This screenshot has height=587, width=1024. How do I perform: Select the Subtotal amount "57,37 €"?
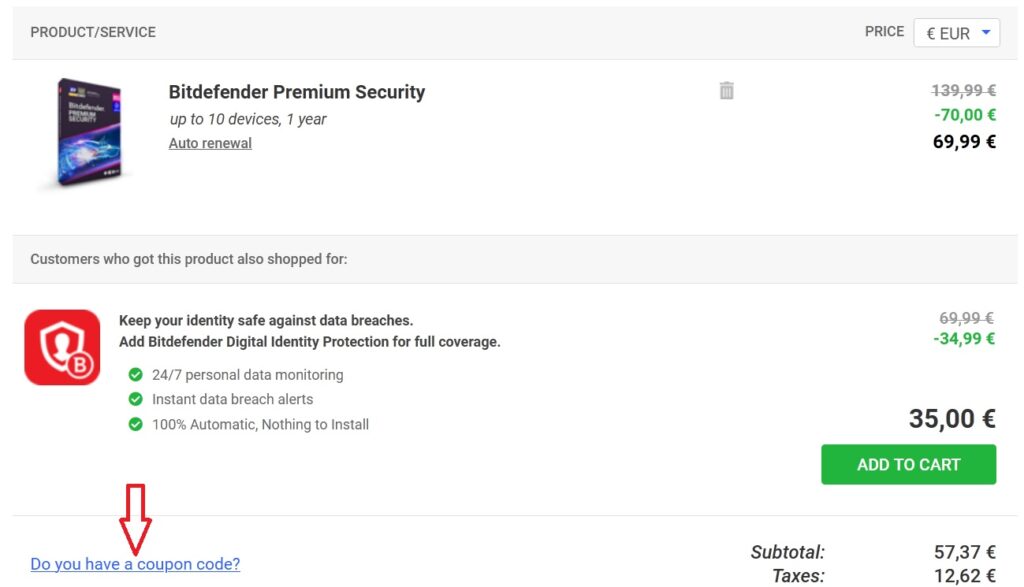(x=962, y=551)
